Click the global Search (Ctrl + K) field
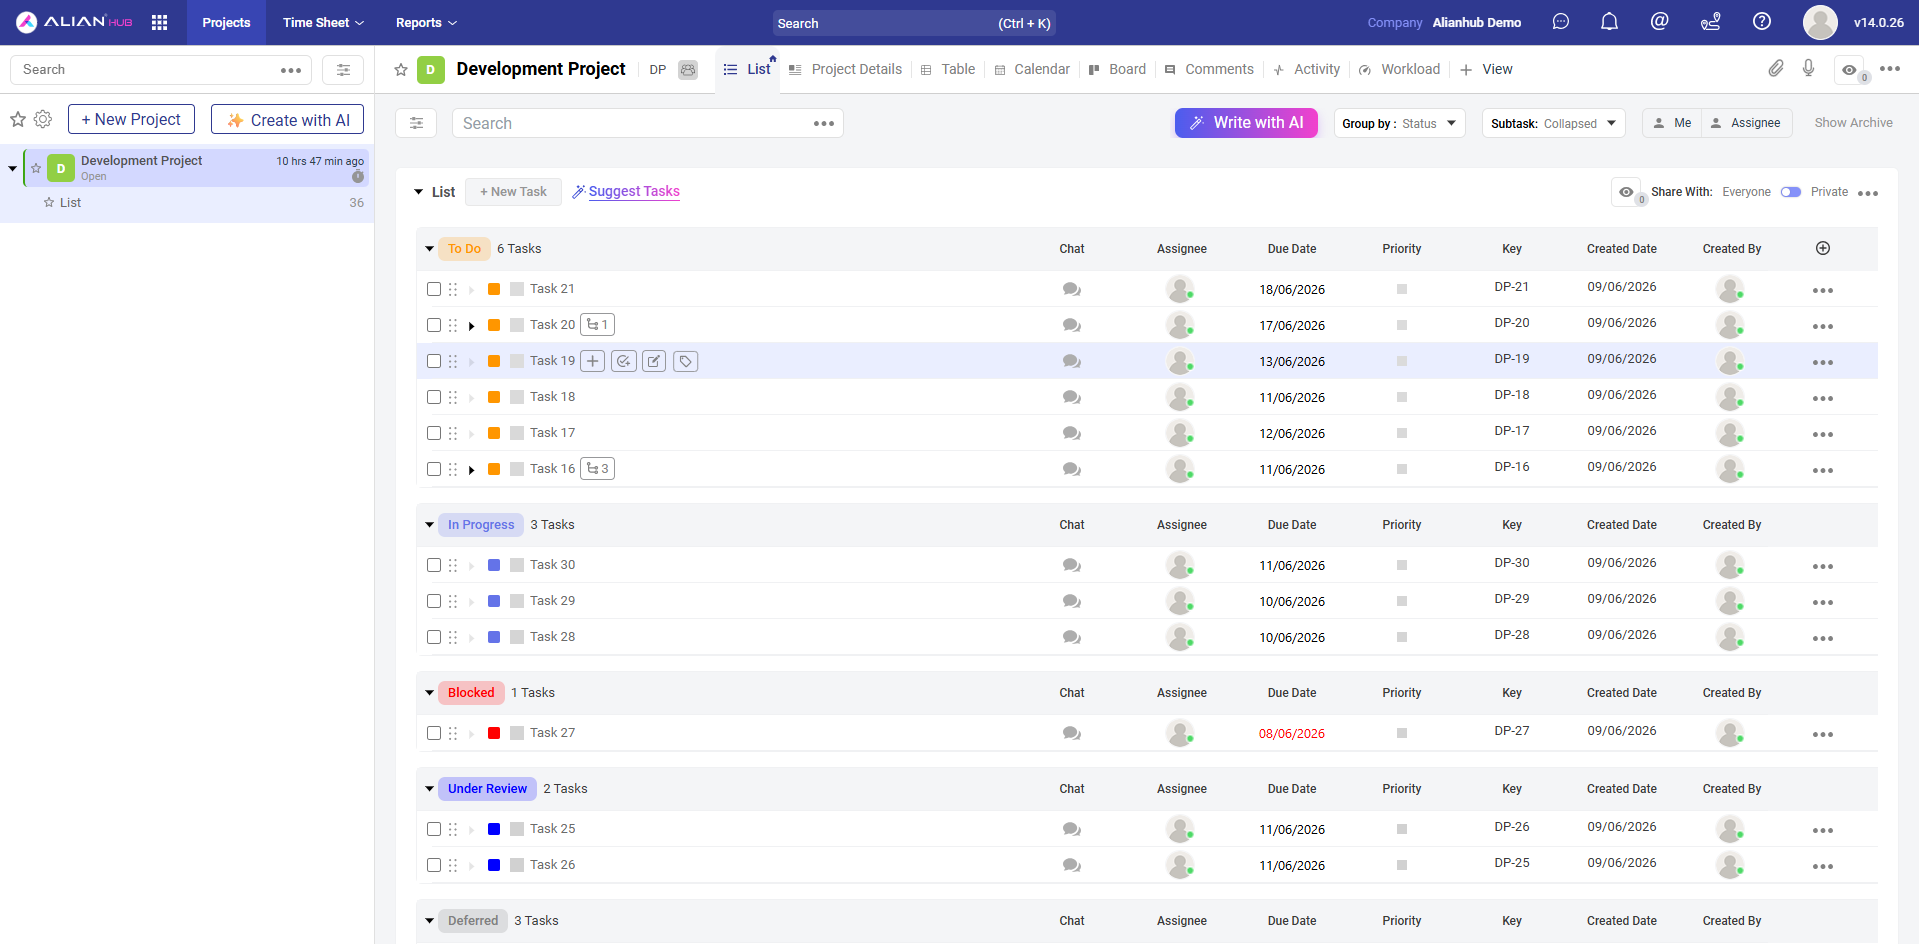1919x944 pixels. pos(914,23)
